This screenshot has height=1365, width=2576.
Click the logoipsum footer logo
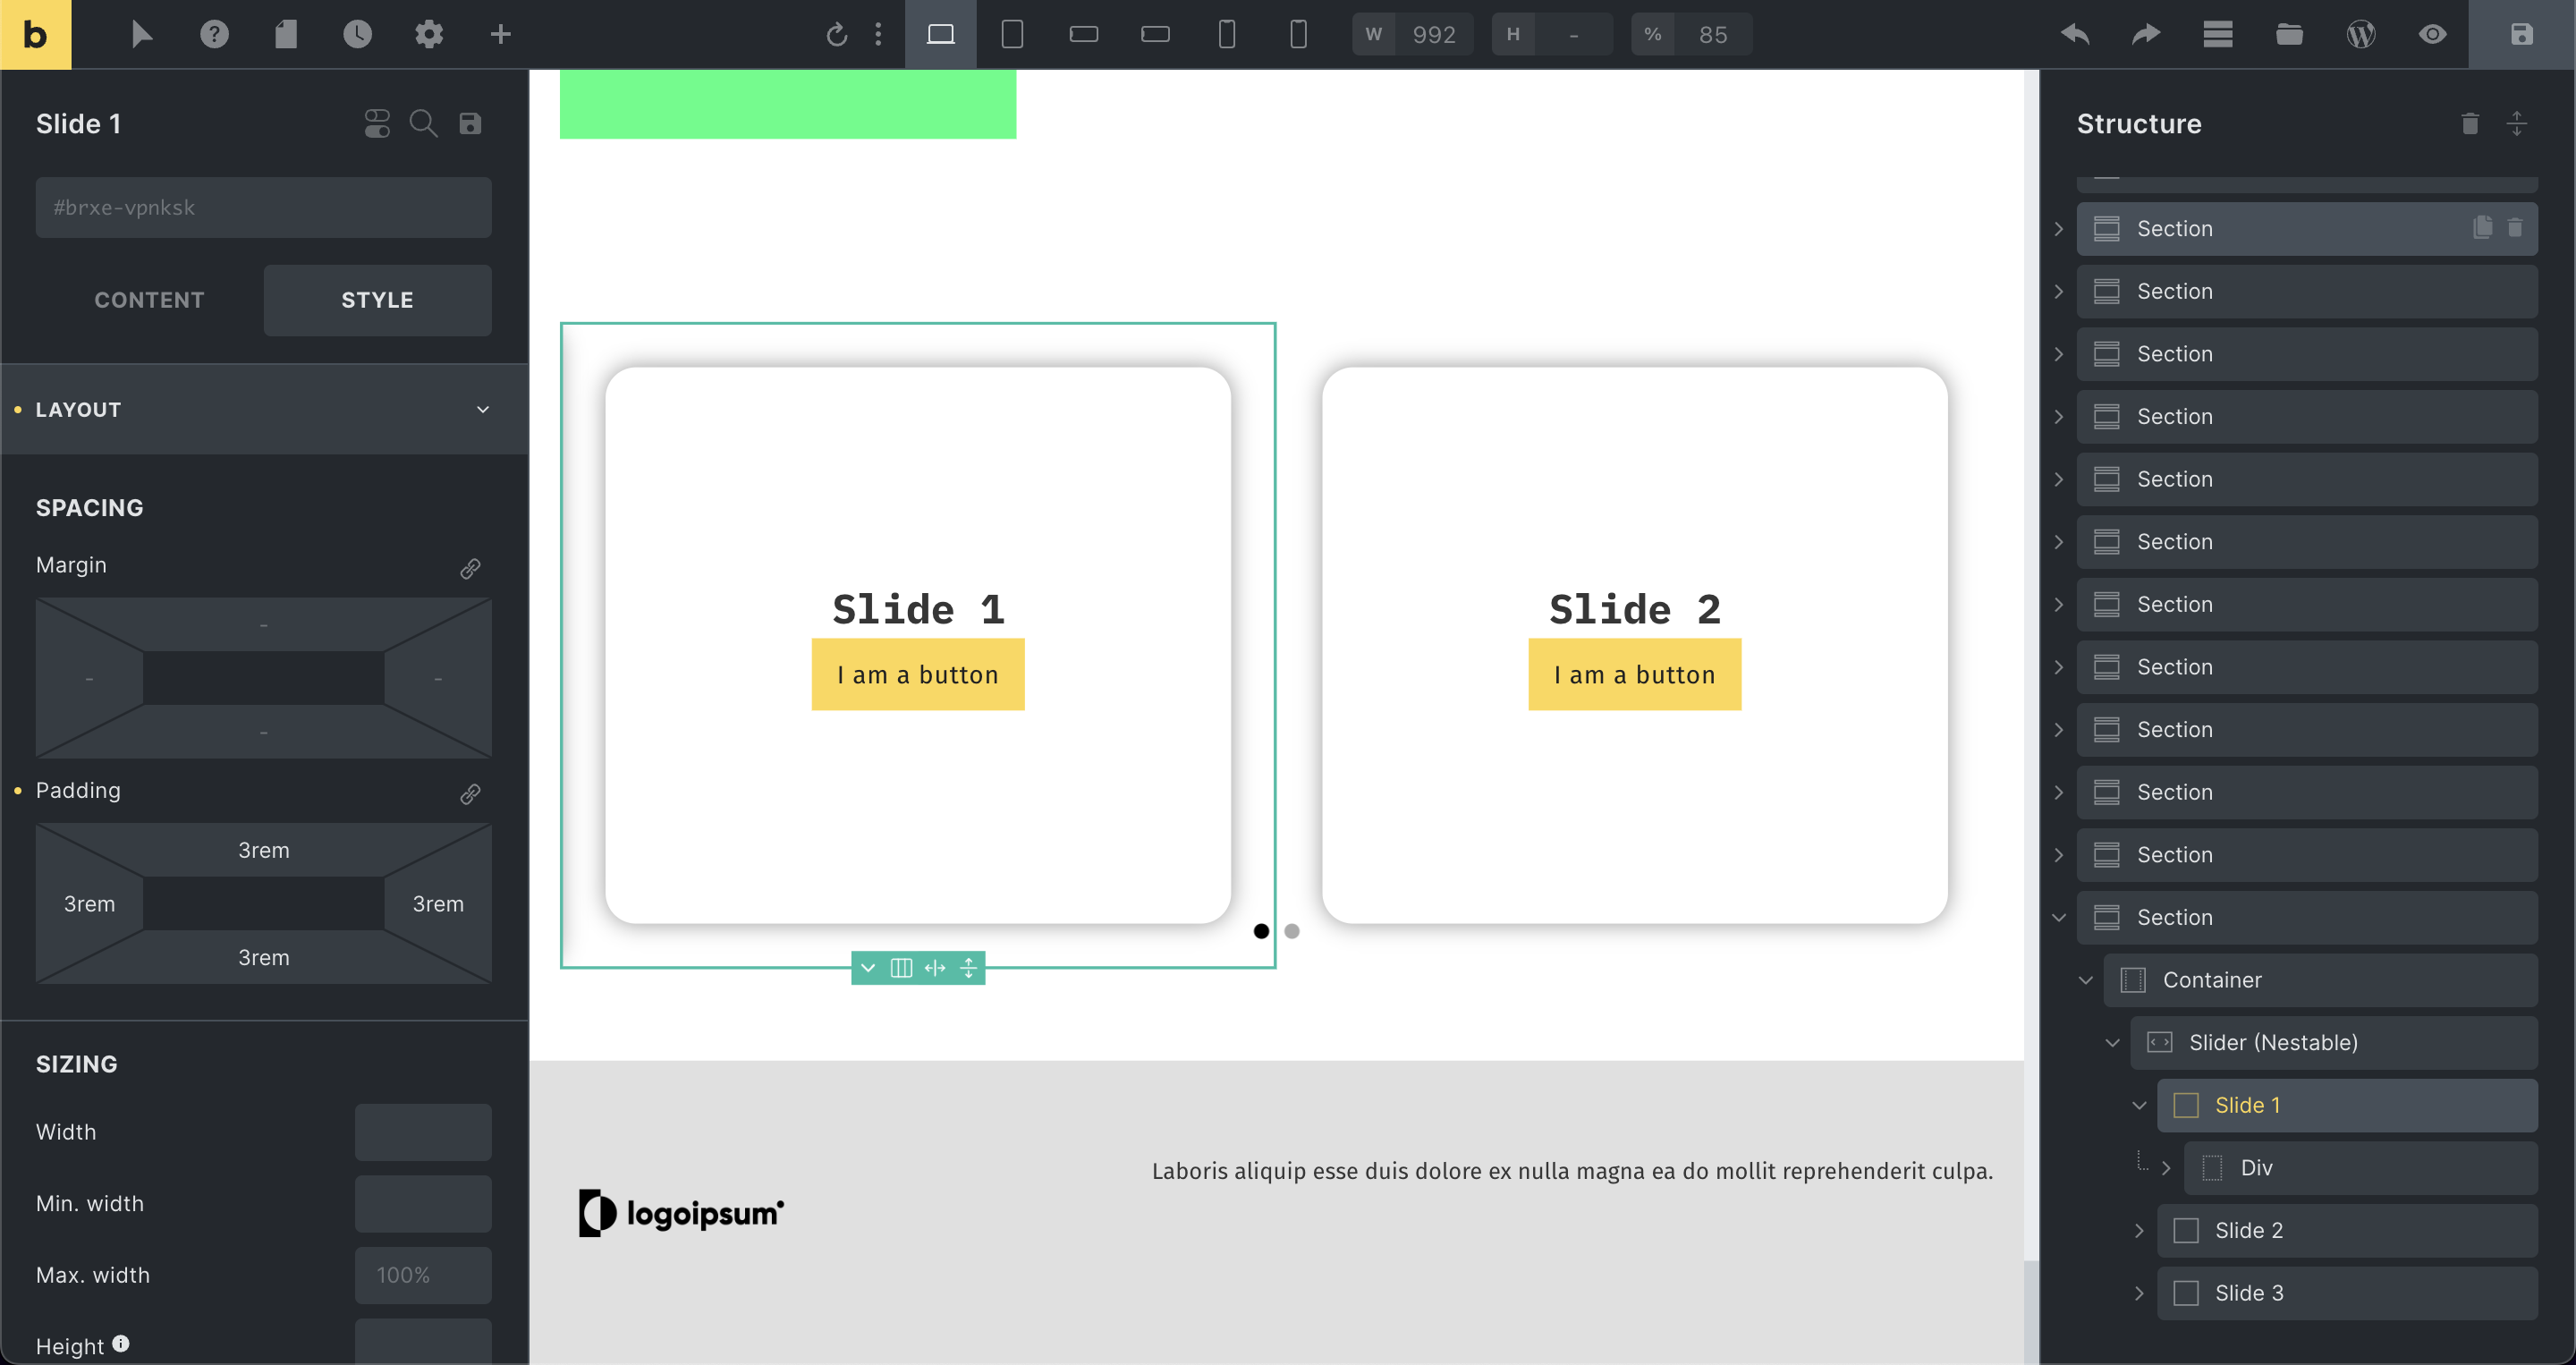[681, 1213]
